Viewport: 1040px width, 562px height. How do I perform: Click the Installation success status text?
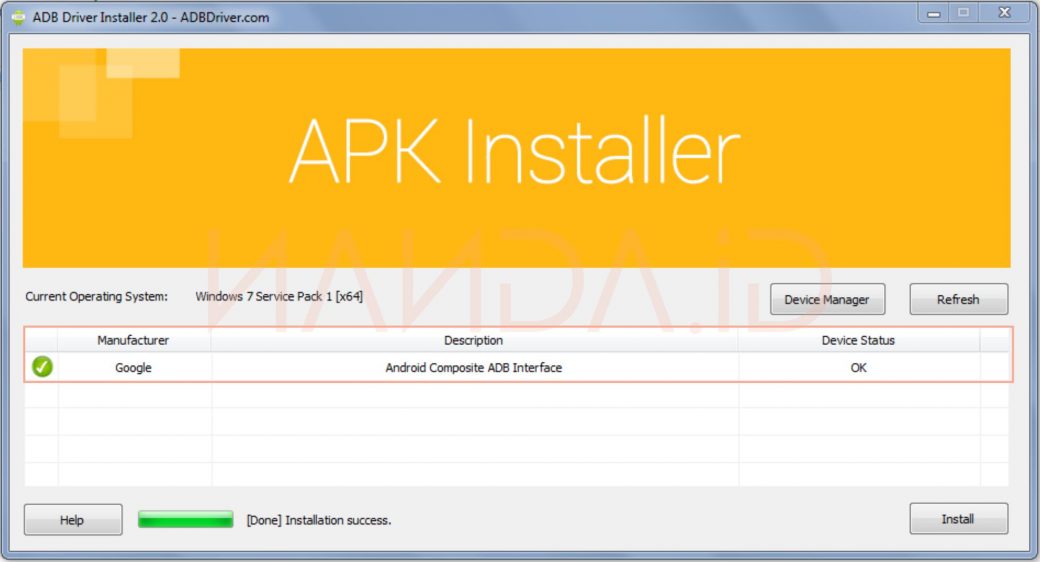pos(318,520)
